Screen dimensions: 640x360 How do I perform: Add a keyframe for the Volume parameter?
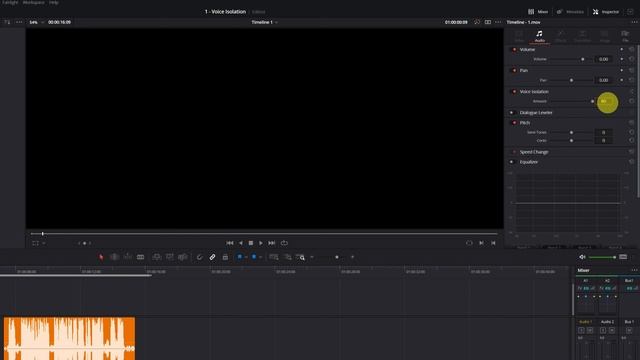pyautogui.click(x=622, y=59)
